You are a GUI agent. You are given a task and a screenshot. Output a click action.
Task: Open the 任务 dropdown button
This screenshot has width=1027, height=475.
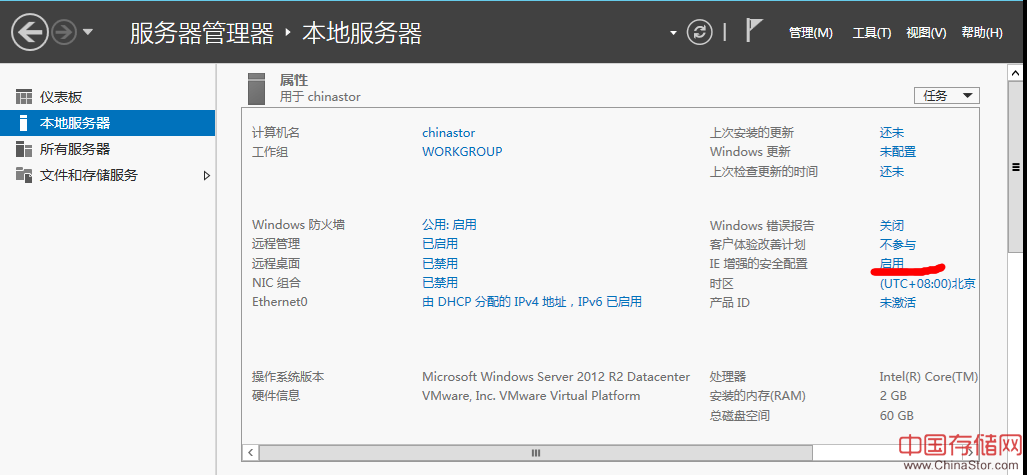point(946,96)
